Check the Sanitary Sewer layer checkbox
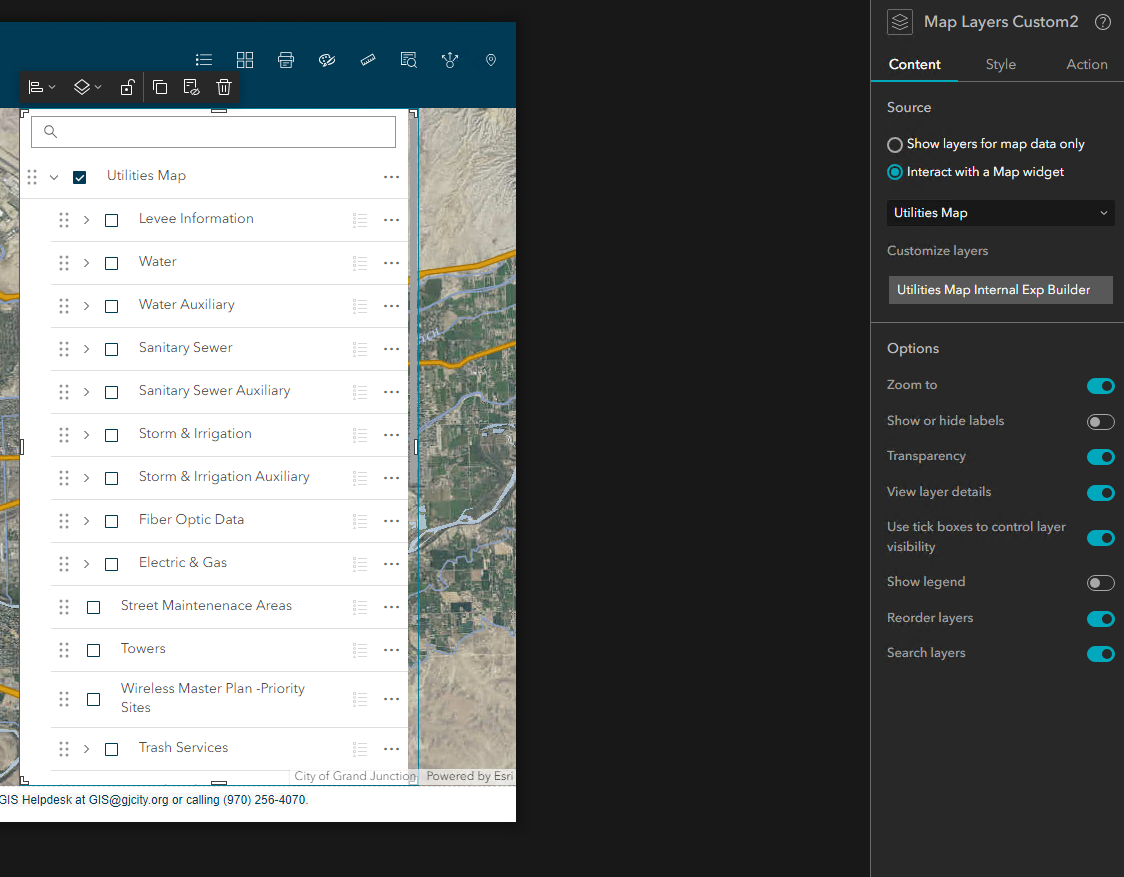1124x877 pixels. 112,349
